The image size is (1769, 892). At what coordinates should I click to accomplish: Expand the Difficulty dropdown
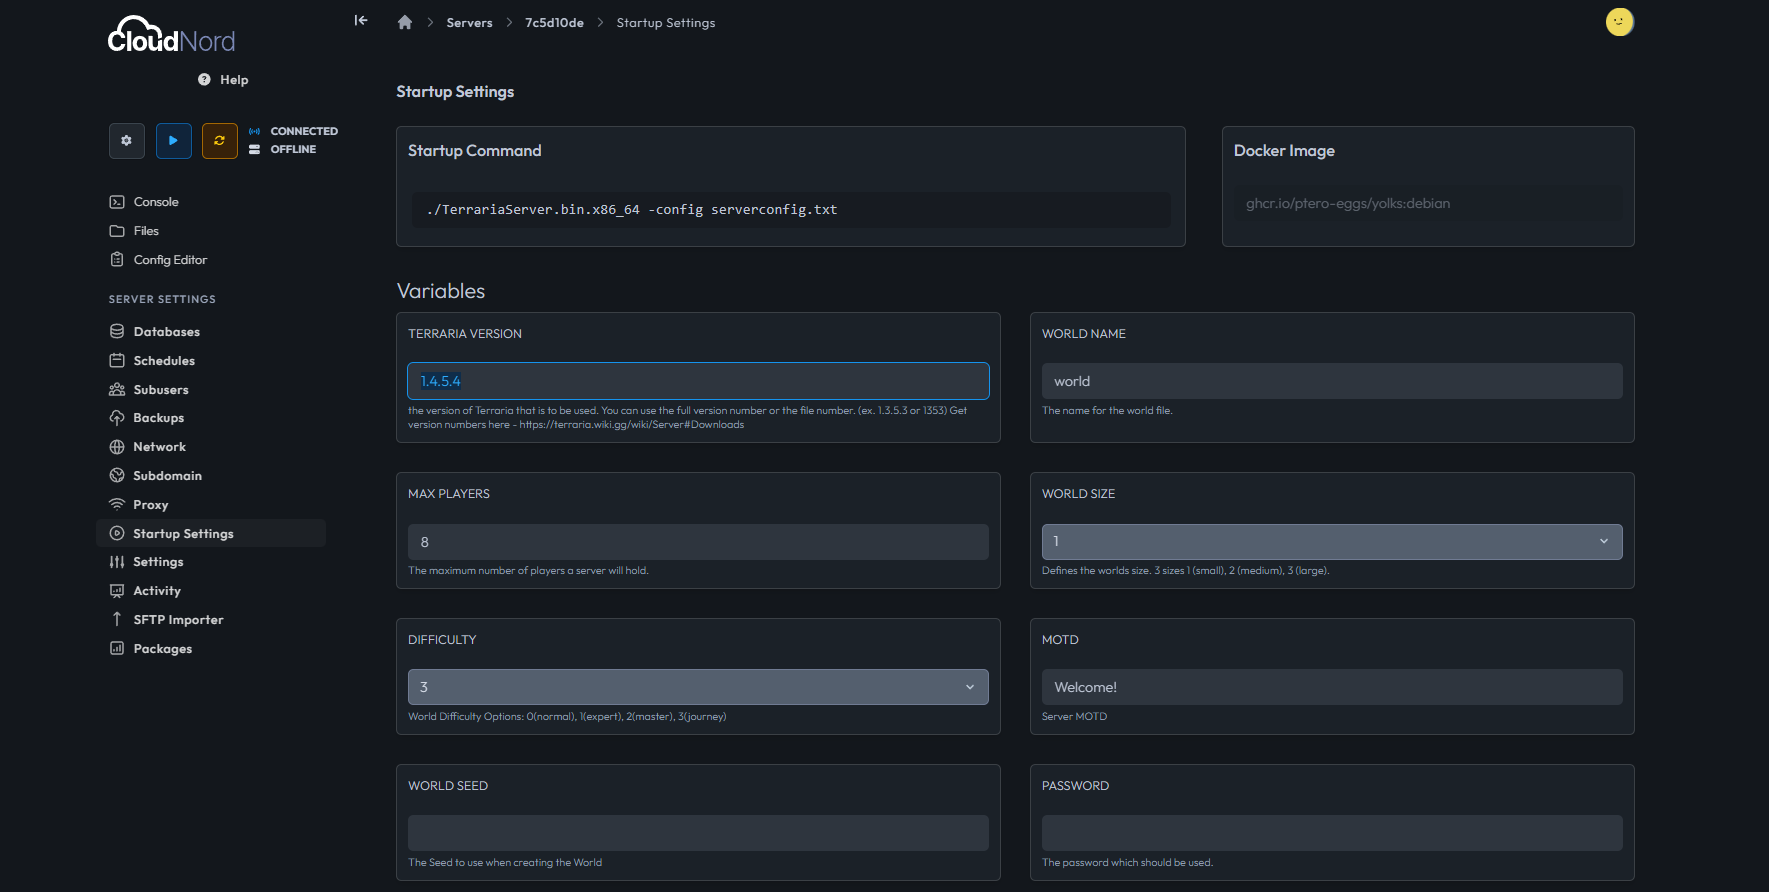pyautogui.click(x=697, y=688)
